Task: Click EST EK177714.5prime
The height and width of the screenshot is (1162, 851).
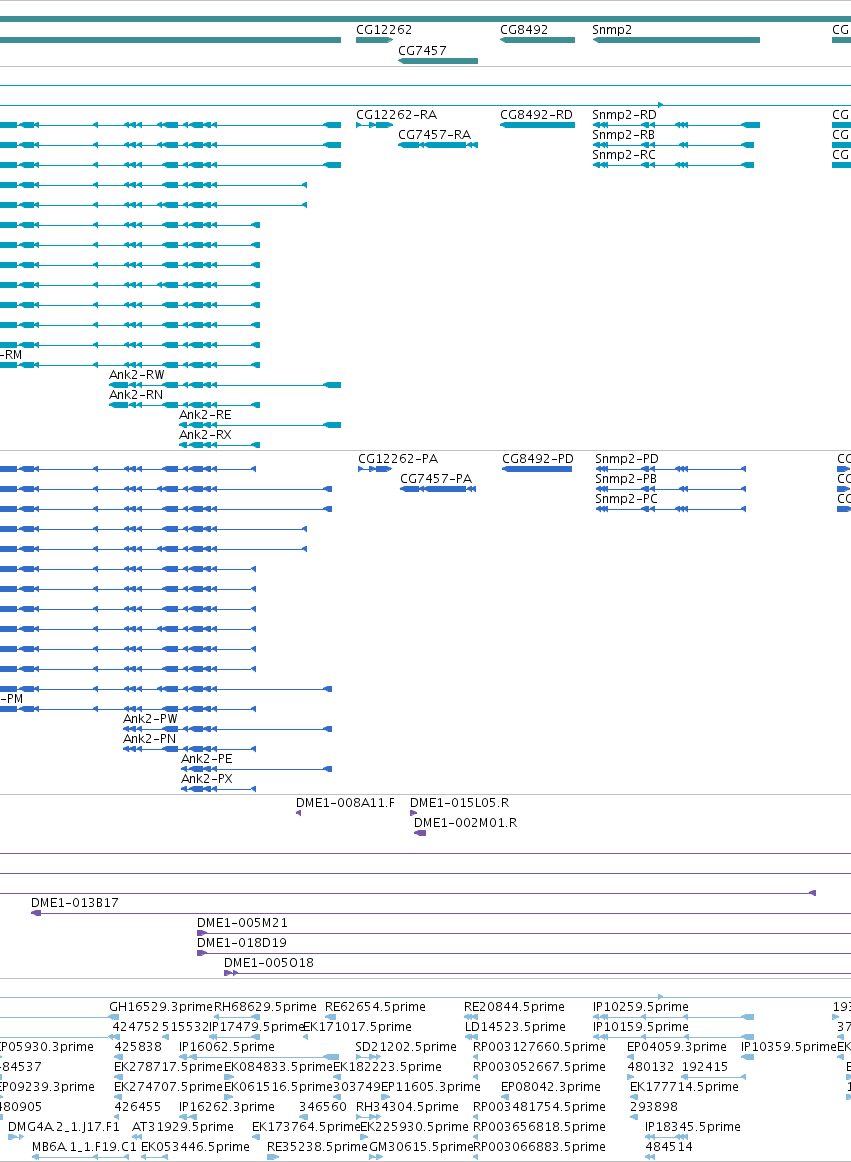Action: [684, 1086]
